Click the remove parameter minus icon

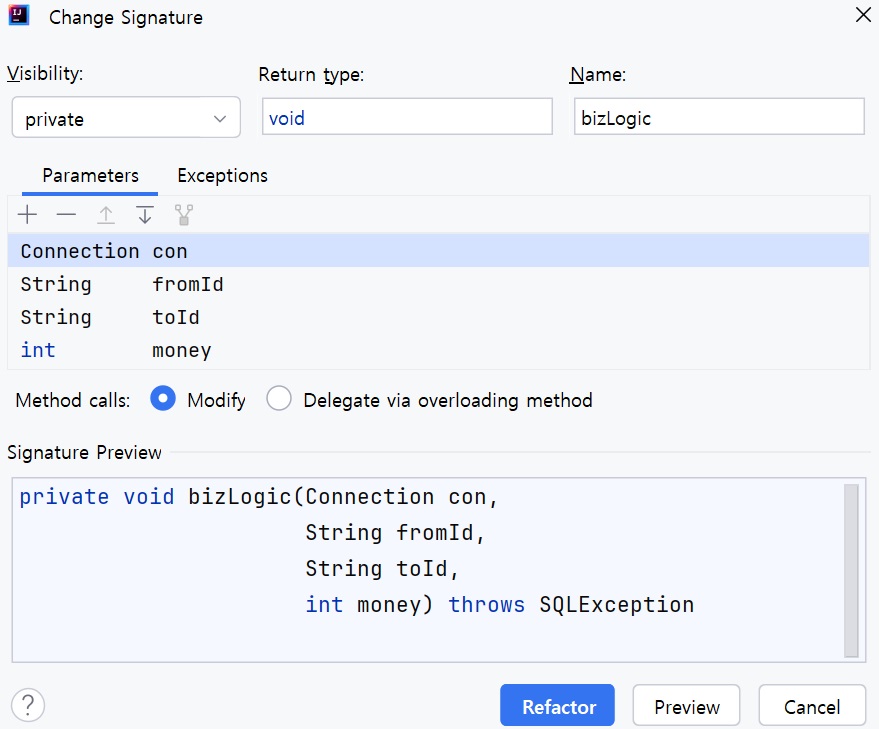pyautogui.click(x=66, y=215)
